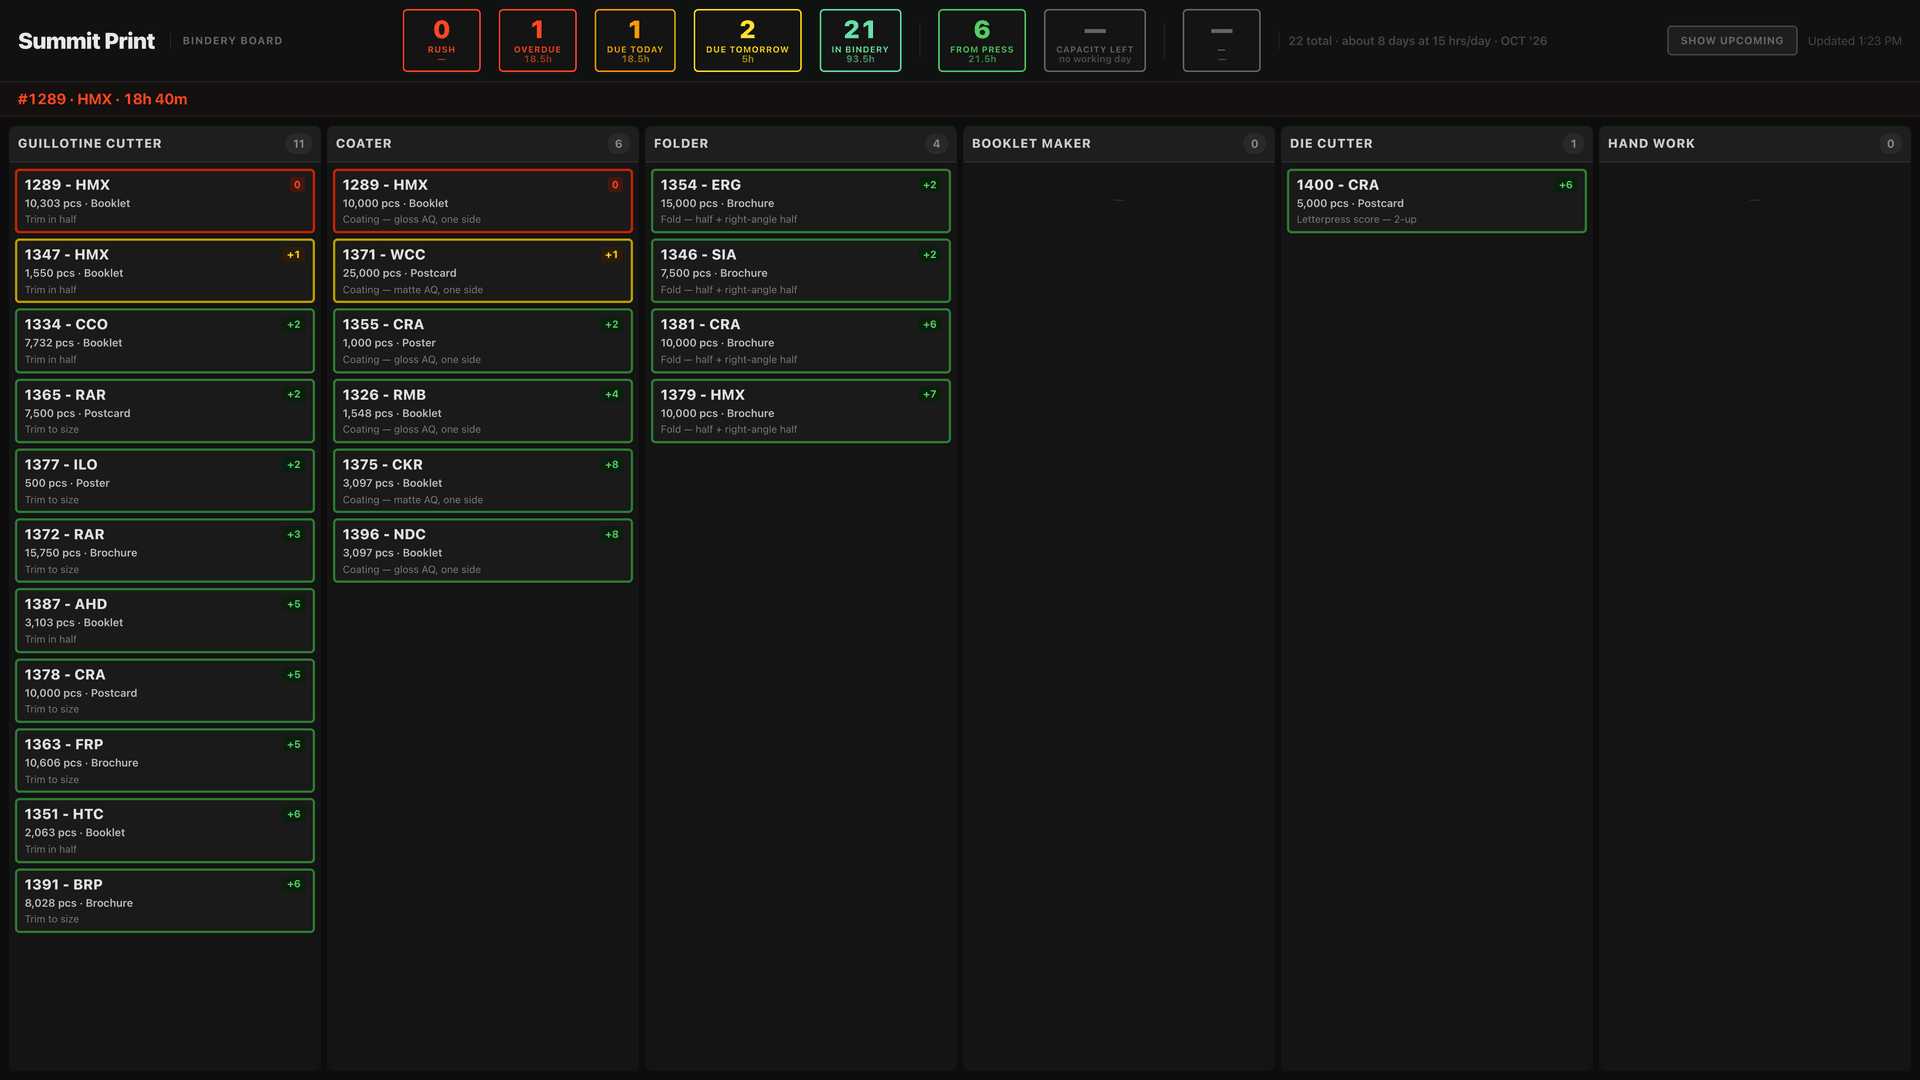Open the 1347 - HMX job card
Image resolution: width=1920 pixels, height=1080 pixels.
point(165,271)
